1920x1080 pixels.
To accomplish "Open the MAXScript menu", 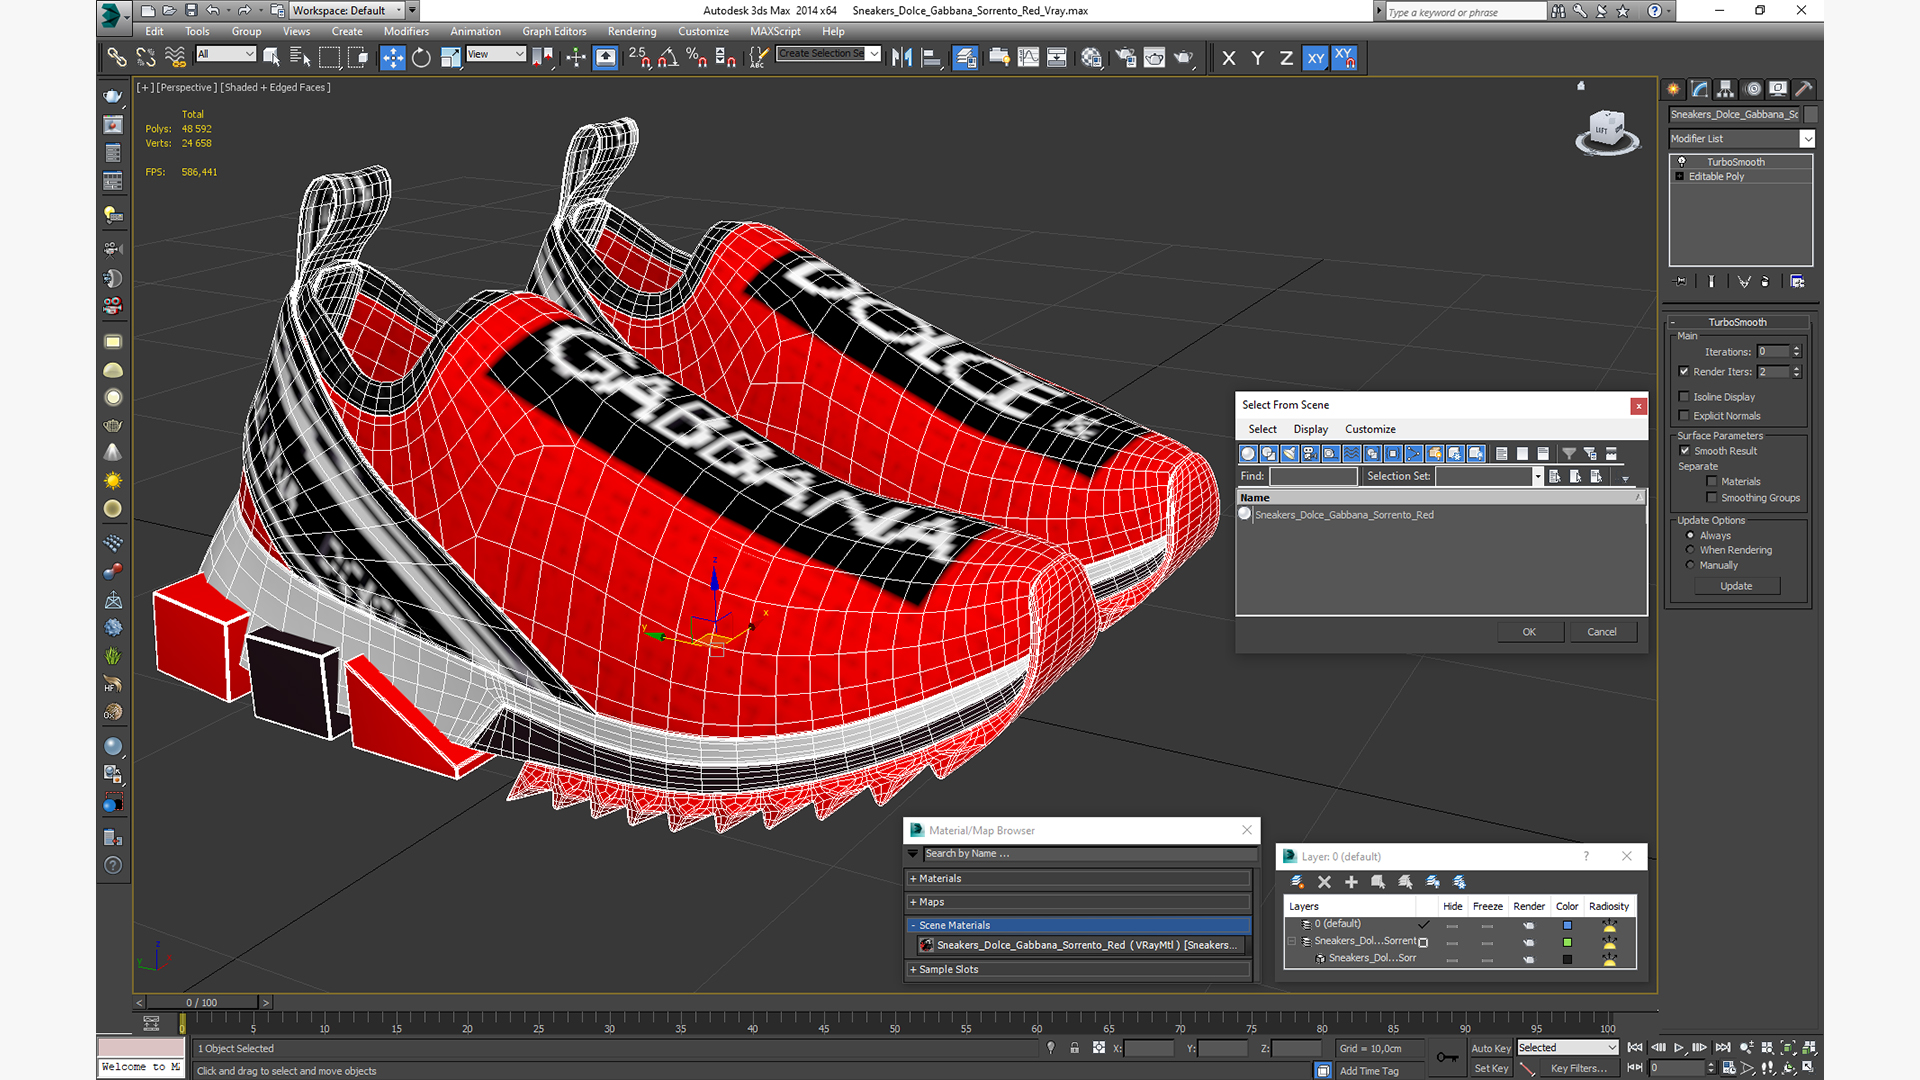I will click(775, 32).
